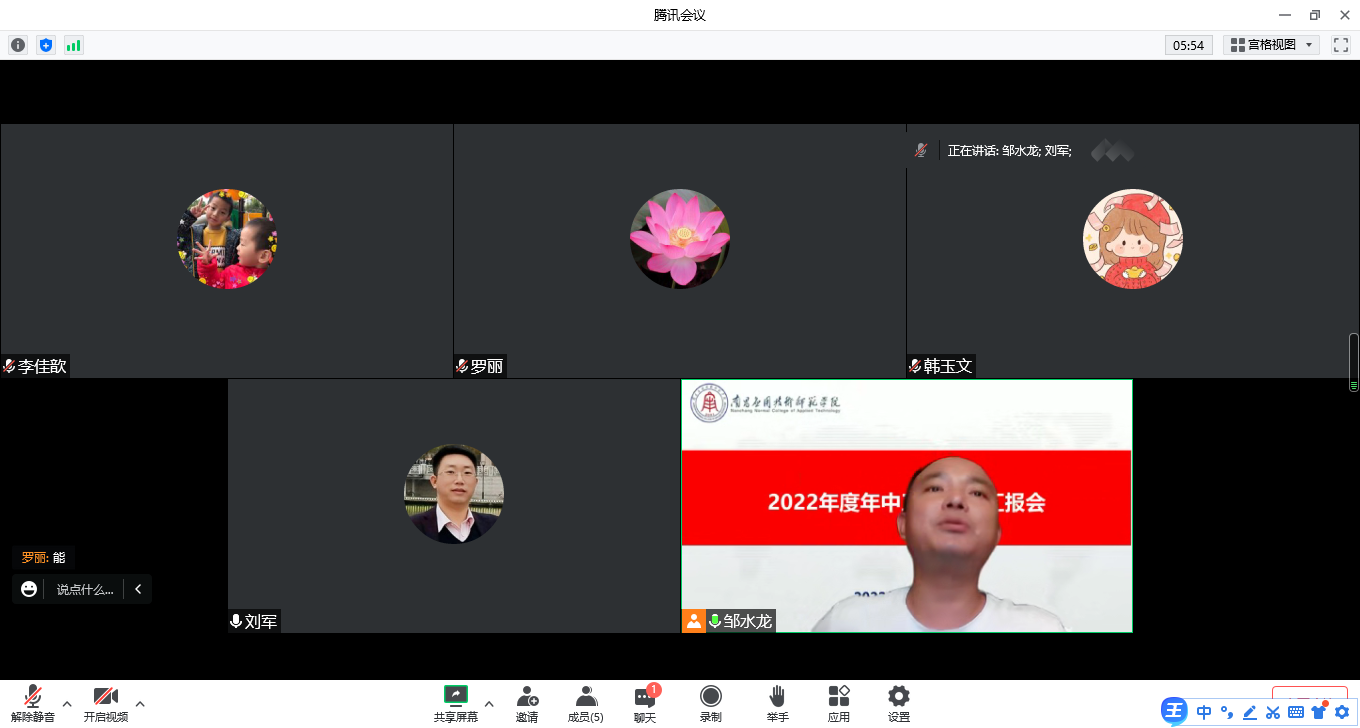The width and height of the screenshot is (1360, 728).
Task: Expand video options arrow beside 开启视频
Action: point(140,704)
